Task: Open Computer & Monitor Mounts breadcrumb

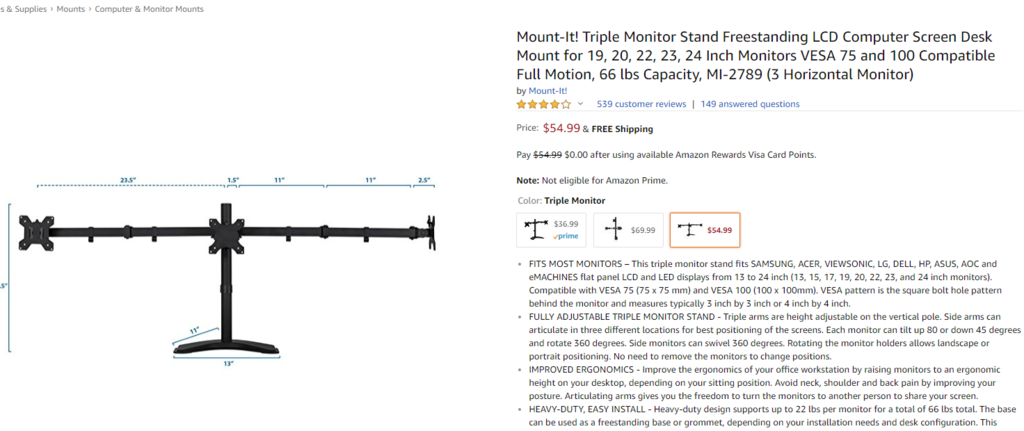Action: click(149, 9)
